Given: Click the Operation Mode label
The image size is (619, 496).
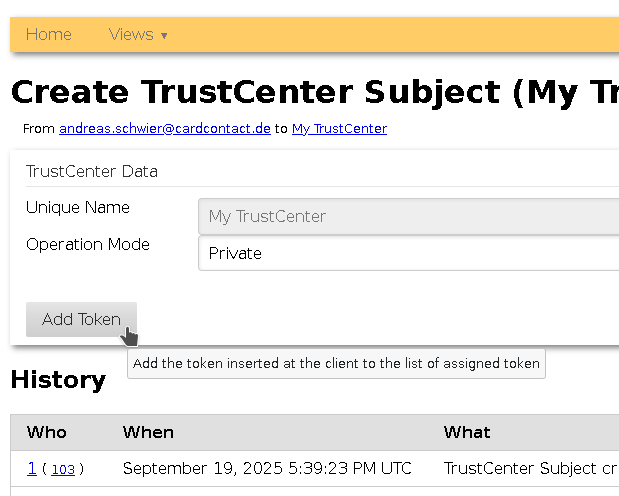Looking at the screenshot, I should click(88, 244).
